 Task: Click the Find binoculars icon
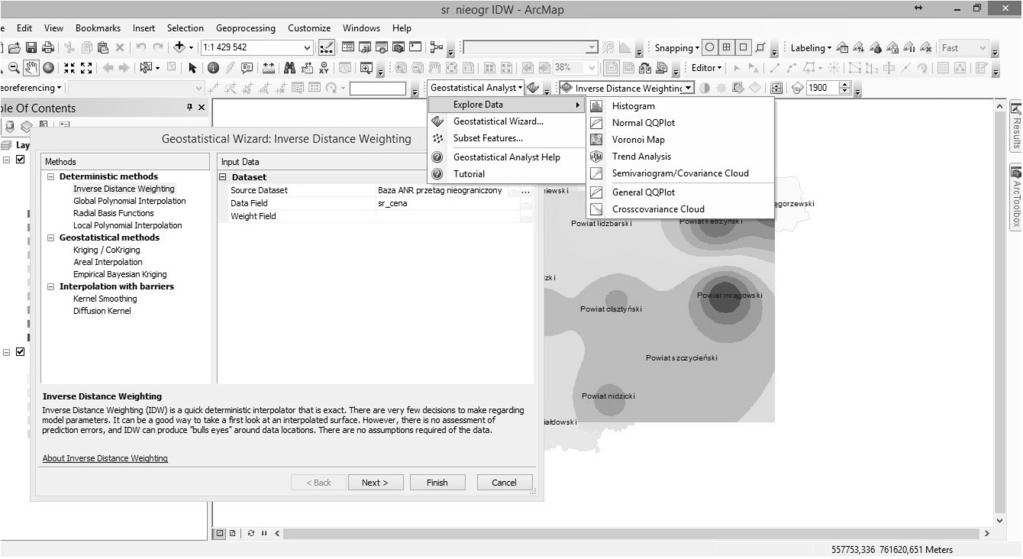click(x=289, y=68)
